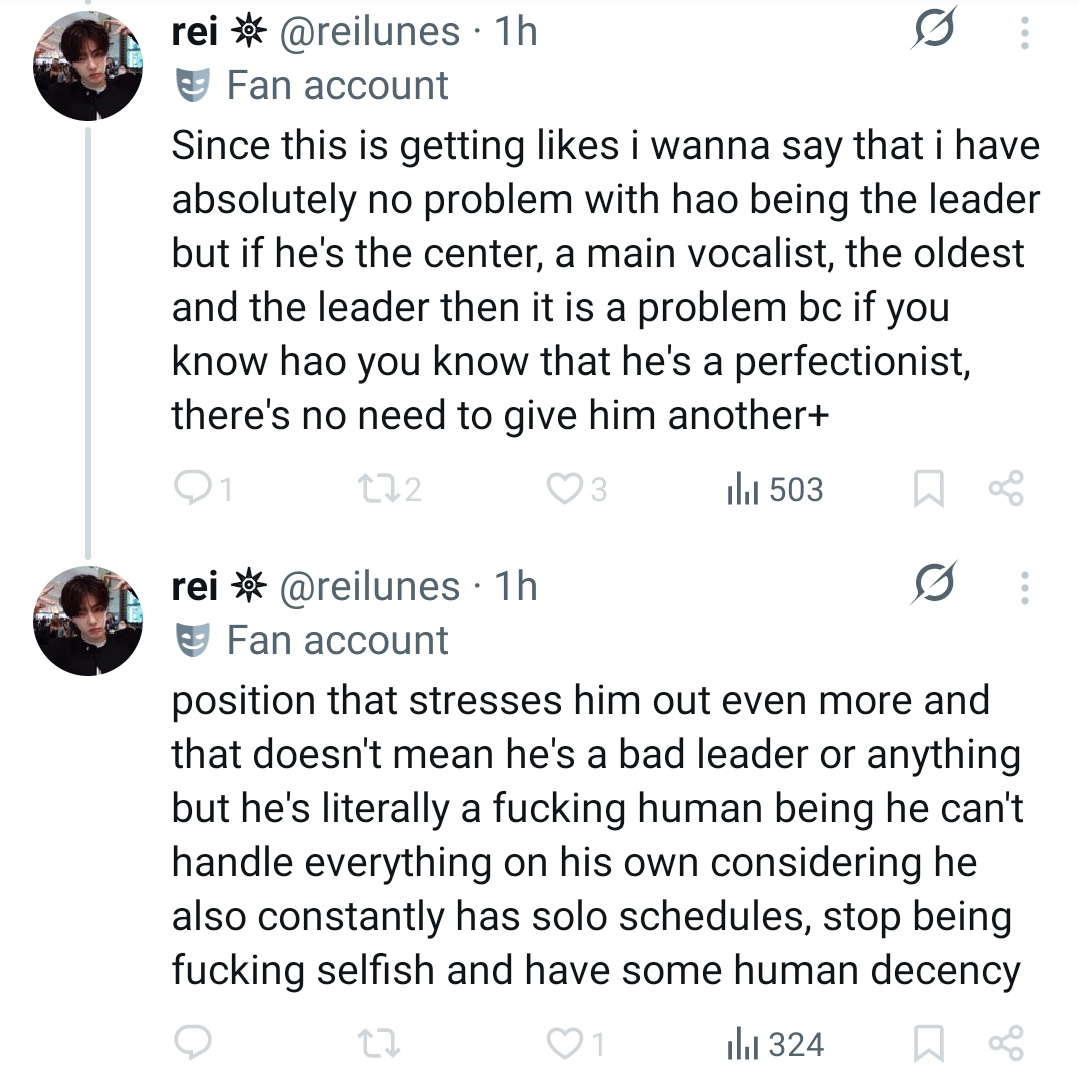Screen dimensions: 1079x1083
Task: Click the slashed circle icon on second tweet
Action: [x=933, y=584]
